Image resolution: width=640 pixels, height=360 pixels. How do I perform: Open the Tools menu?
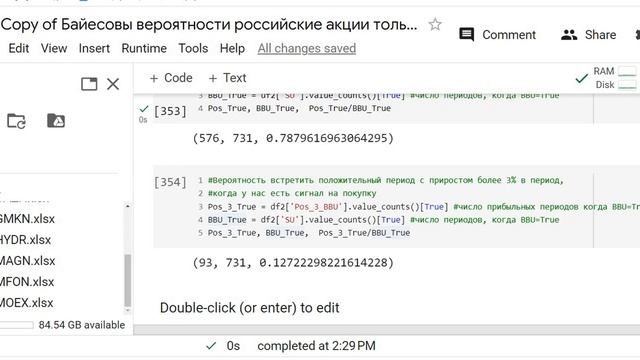(193, 48)
